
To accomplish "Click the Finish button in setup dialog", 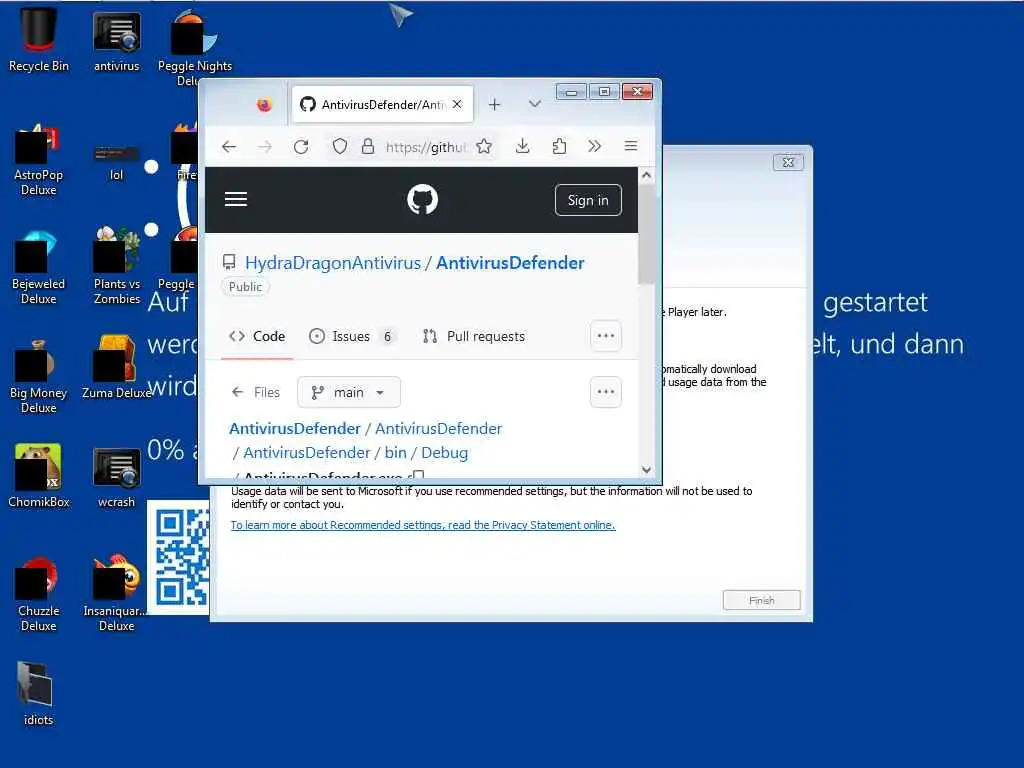I will (761, 600).
